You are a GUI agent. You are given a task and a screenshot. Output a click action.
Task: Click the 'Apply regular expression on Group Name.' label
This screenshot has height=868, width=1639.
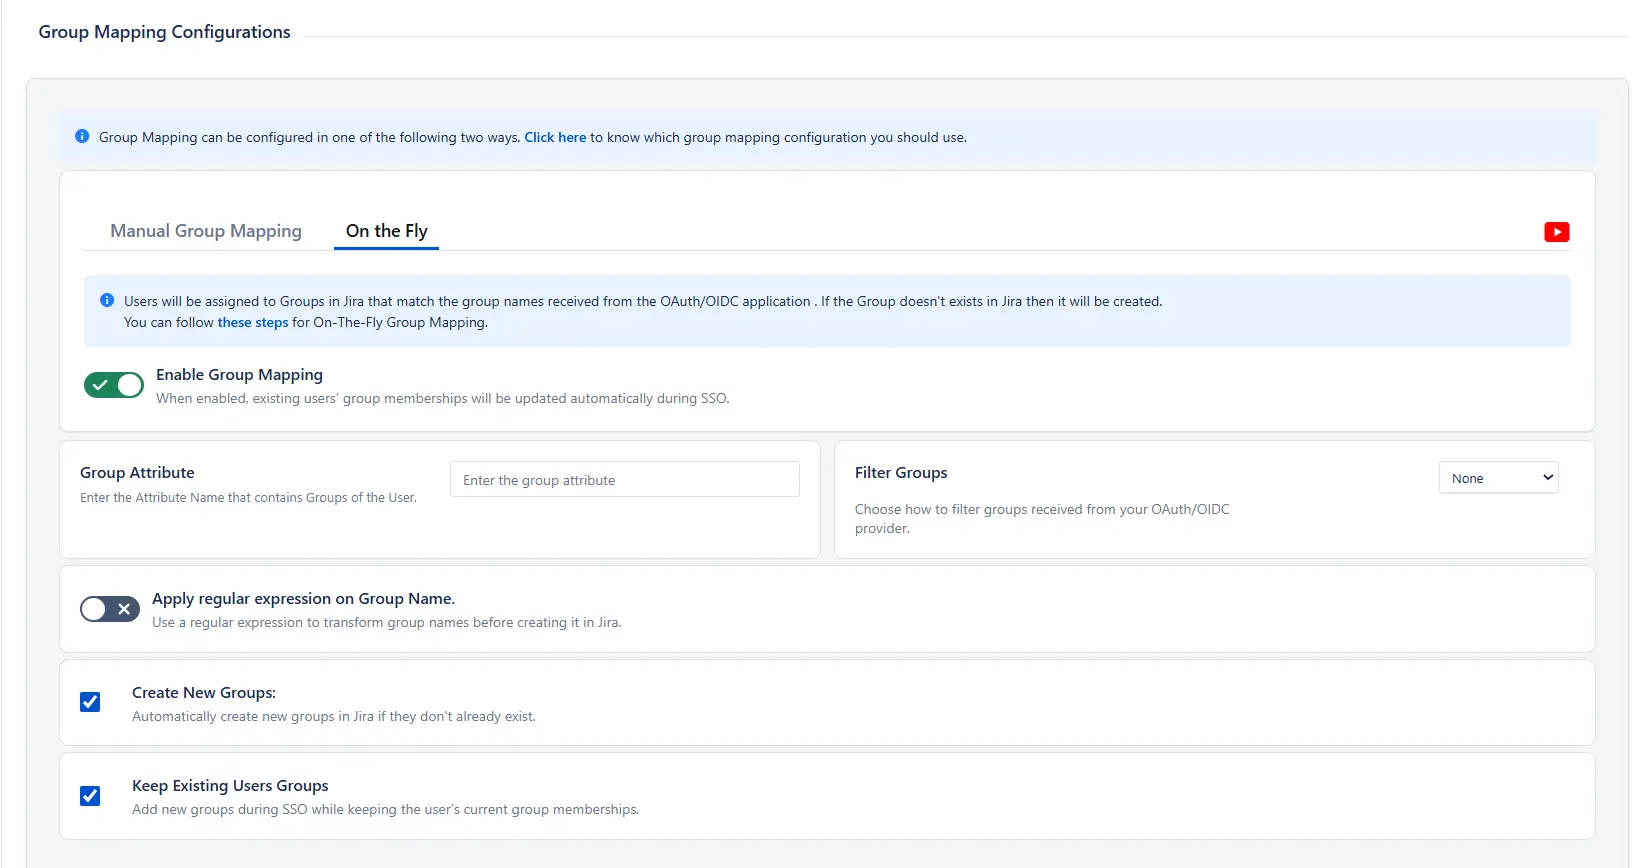tap(303, 599)
